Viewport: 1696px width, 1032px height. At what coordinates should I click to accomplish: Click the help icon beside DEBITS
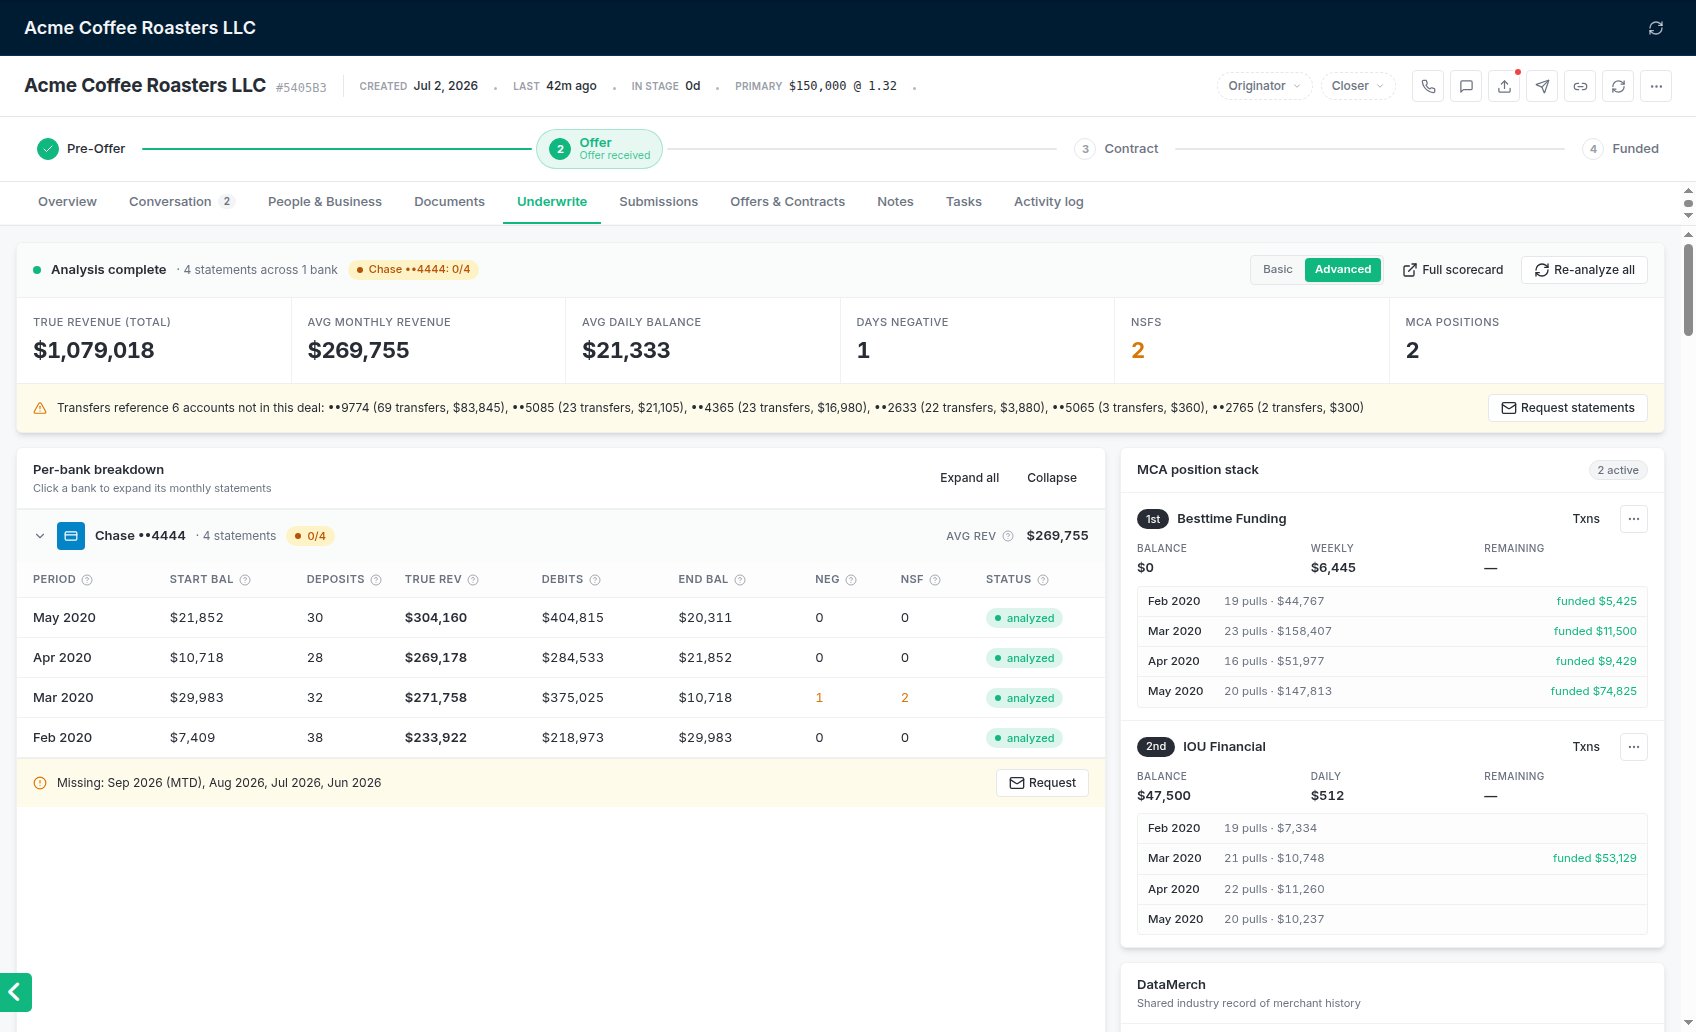[595, 580]
